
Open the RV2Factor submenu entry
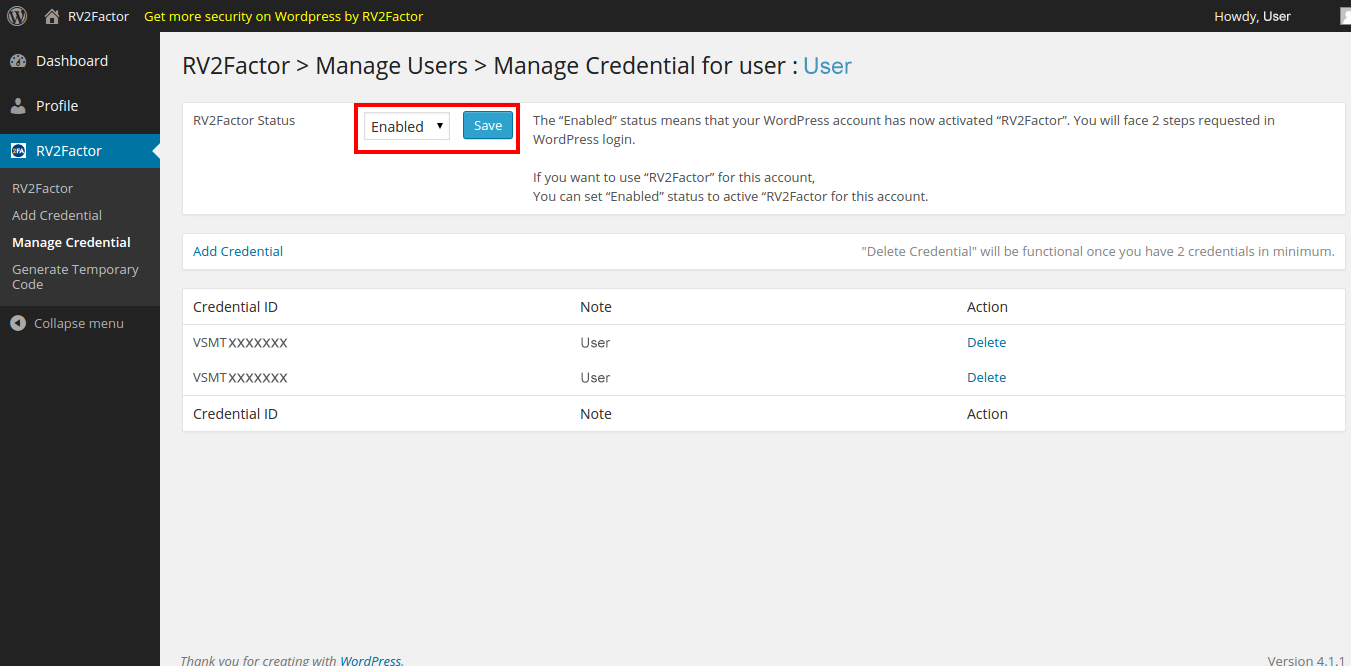(42, 188)
